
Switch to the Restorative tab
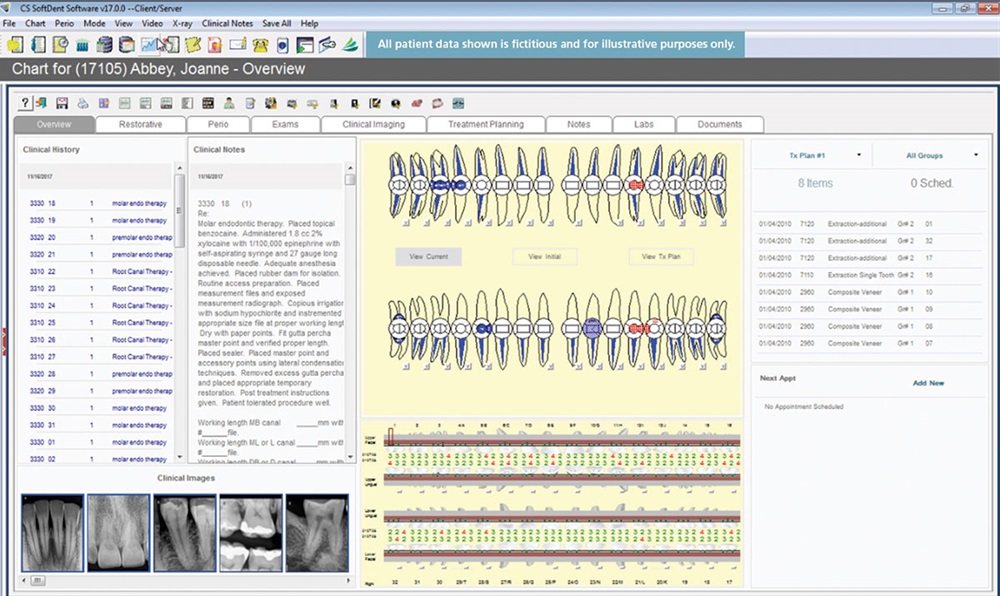[140, 124]
